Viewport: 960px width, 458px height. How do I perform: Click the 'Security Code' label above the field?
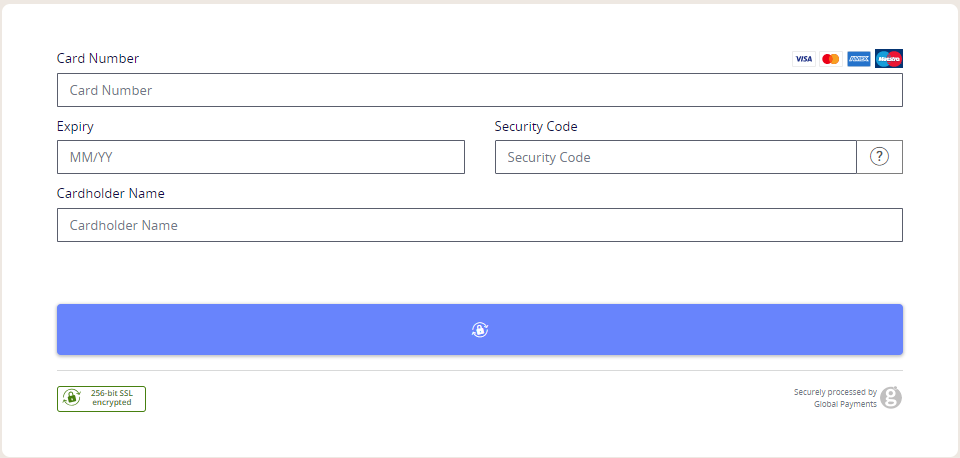[x=536, y=126]
